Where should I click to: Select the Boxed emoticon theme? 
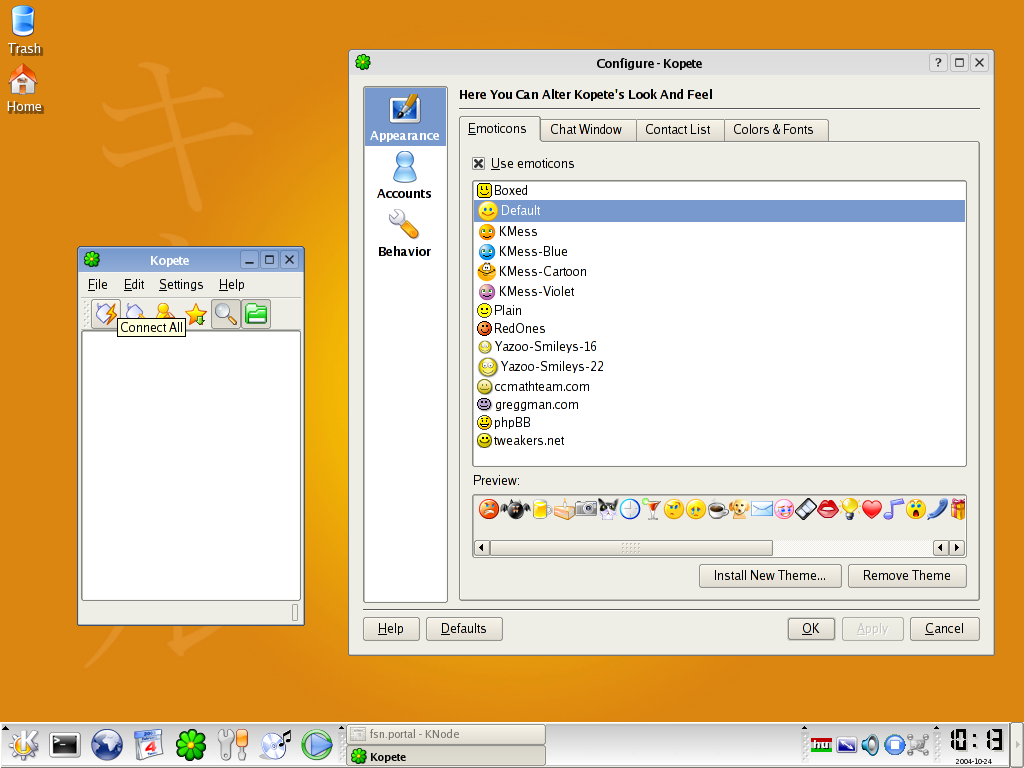click(720, 190)
